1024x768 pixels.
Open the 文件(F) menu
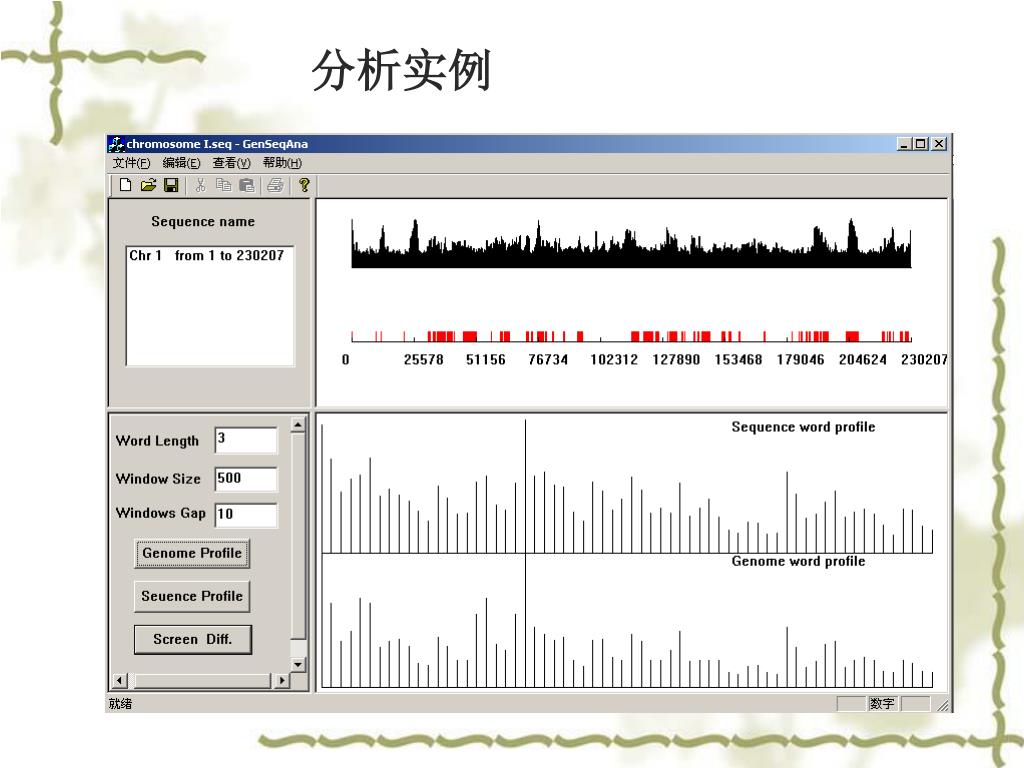[131, 163]
